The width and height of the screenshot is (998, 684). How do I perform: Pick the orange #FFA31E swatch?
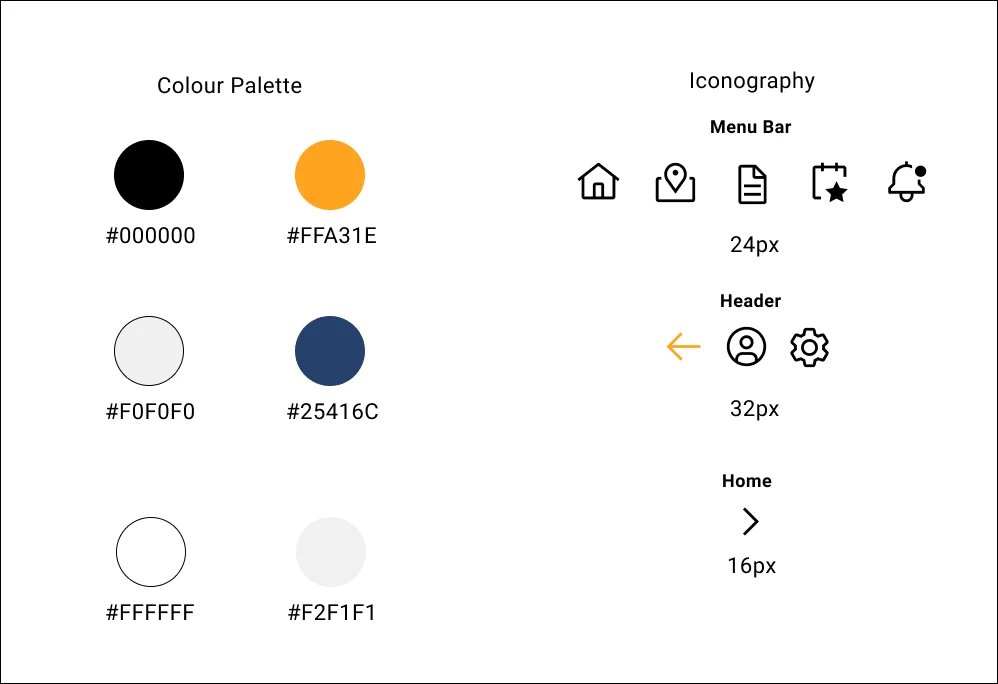point(330,175)
